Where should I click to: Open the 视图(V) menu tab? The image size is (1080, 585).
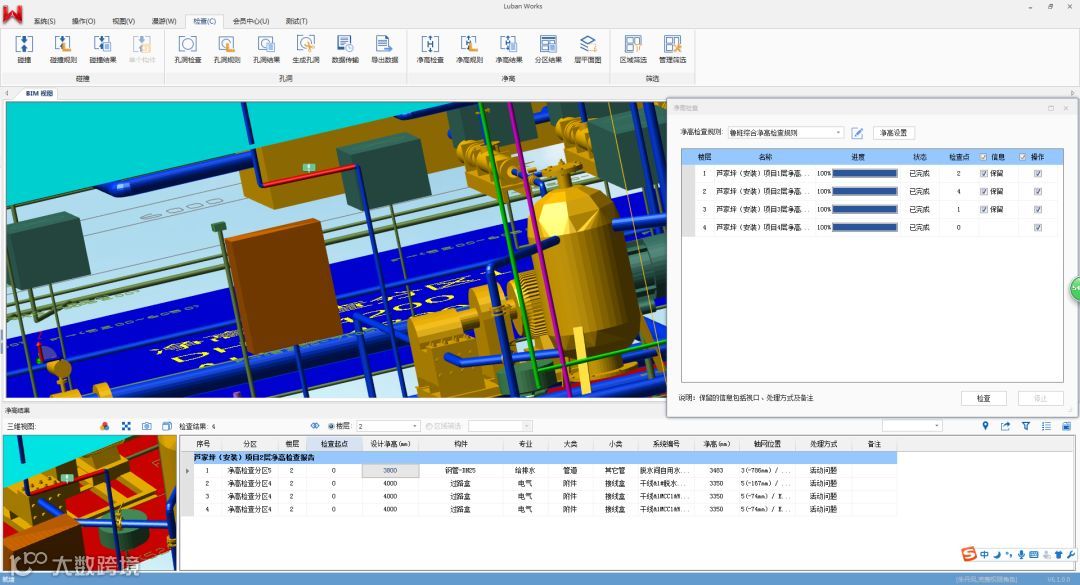coord(123,20)
